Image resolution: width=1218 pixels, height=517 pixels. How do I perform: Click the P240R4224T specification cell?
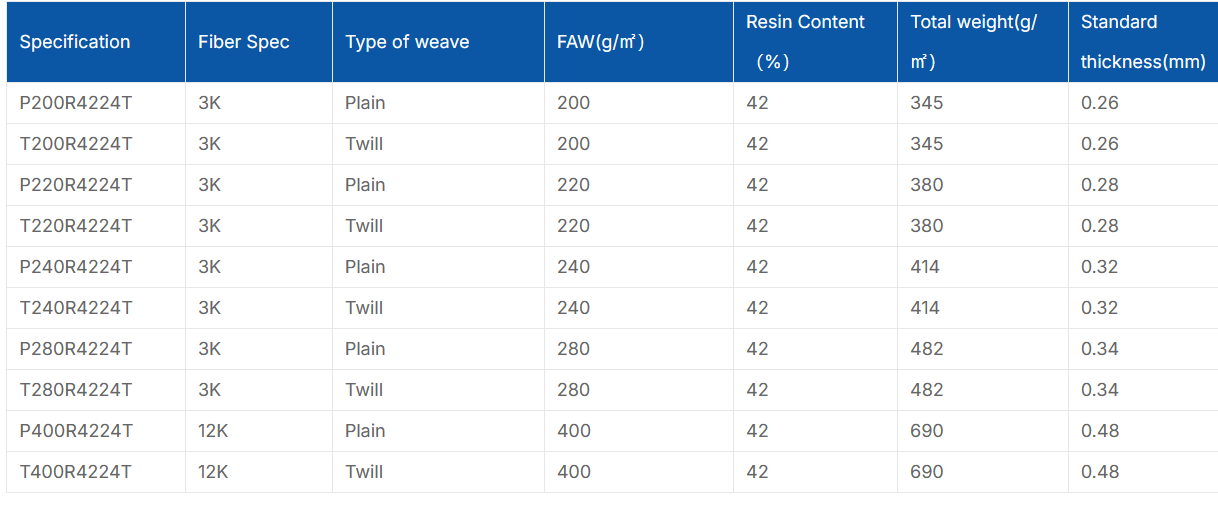click(x=76, y=267)
